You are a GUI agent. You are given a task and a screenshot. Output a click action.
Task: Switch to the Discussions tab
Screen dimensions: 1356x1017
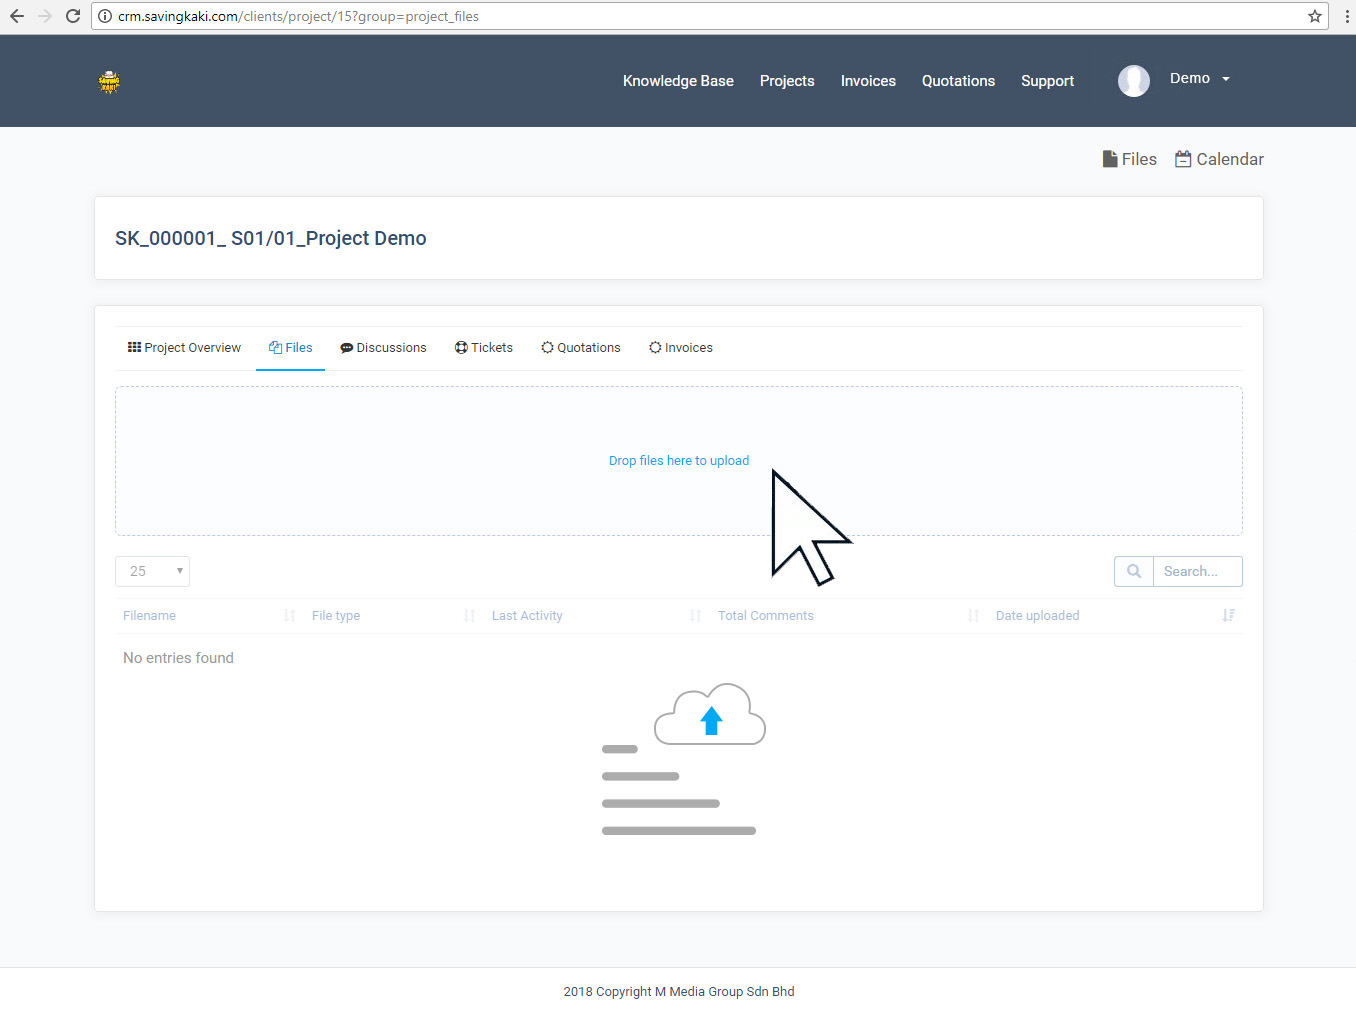coord(383,348)
